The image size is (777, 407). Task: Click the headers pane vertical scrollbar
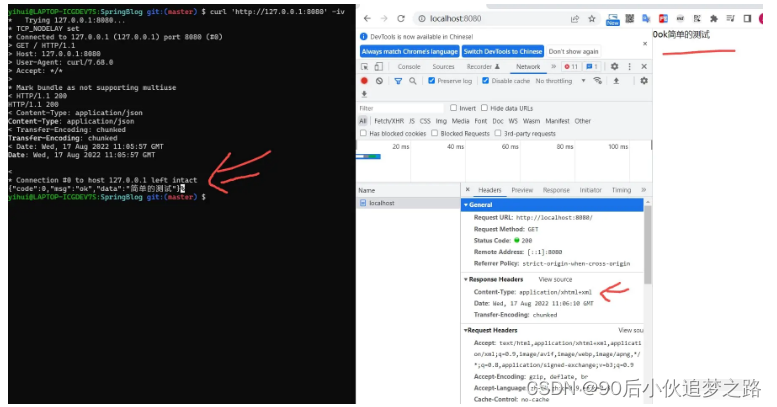(647, 244)
